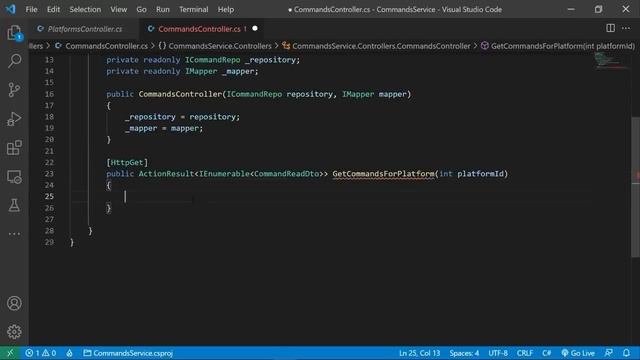The height and width of the screenshot is (360, 640).
Task: Open the Search view
Action: (x=14, y=61)
